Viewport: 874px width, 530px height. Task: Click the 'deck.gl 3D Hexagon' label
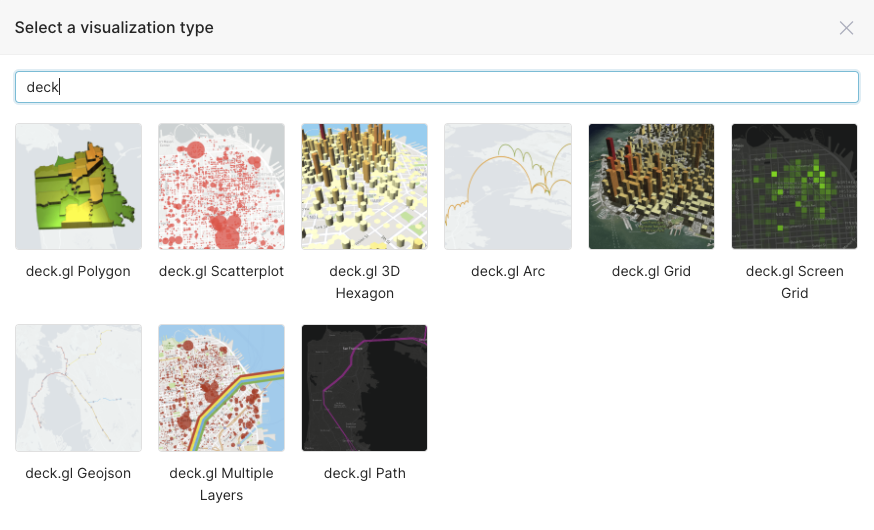[365, 282]
